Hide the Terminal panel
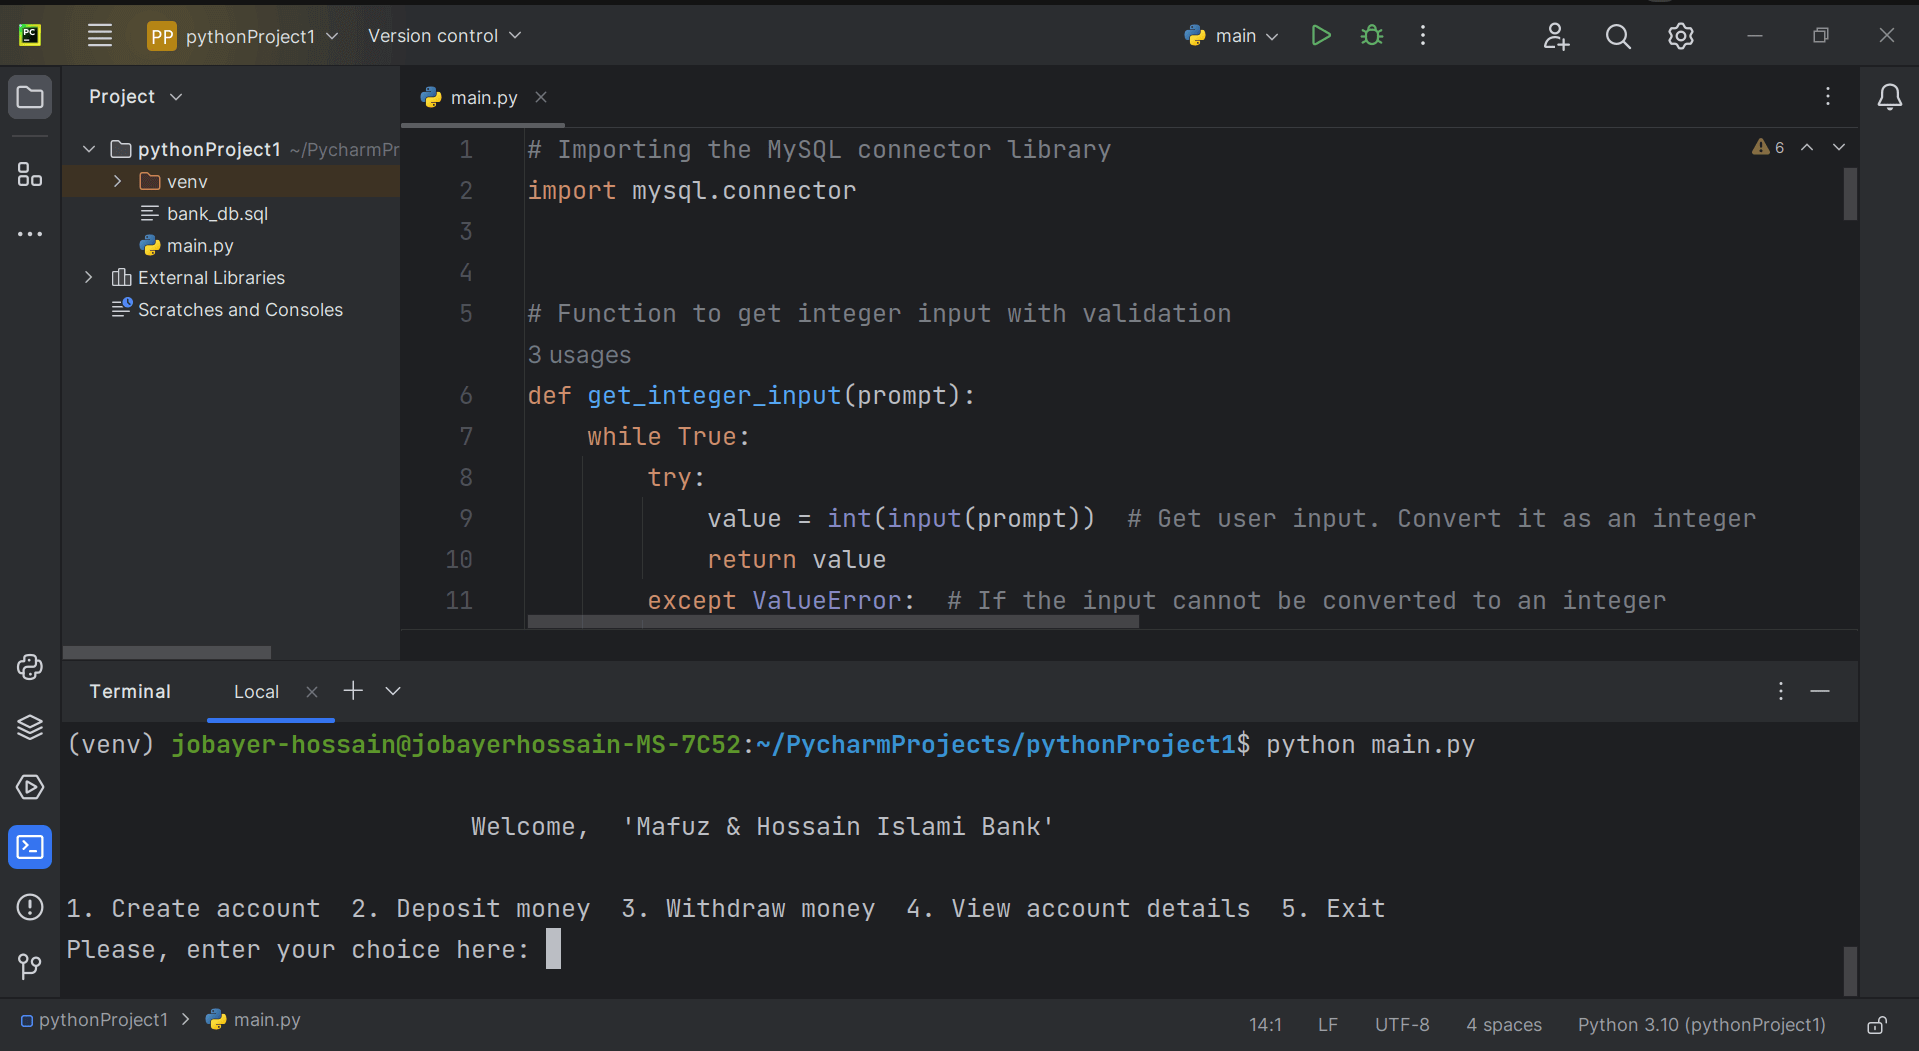Viewport: 1919px width, 1051px height. pos(1820,691)
